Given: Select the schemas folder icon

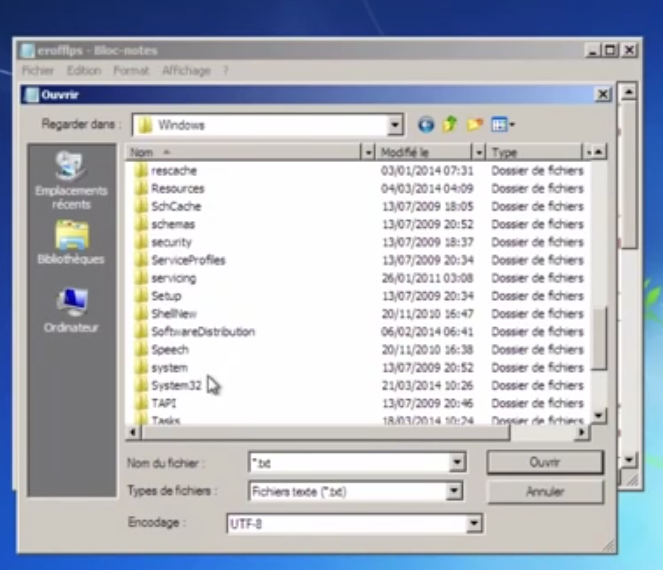Looking at the screenshot, I should pyautogui.click(x=141, y=224).
